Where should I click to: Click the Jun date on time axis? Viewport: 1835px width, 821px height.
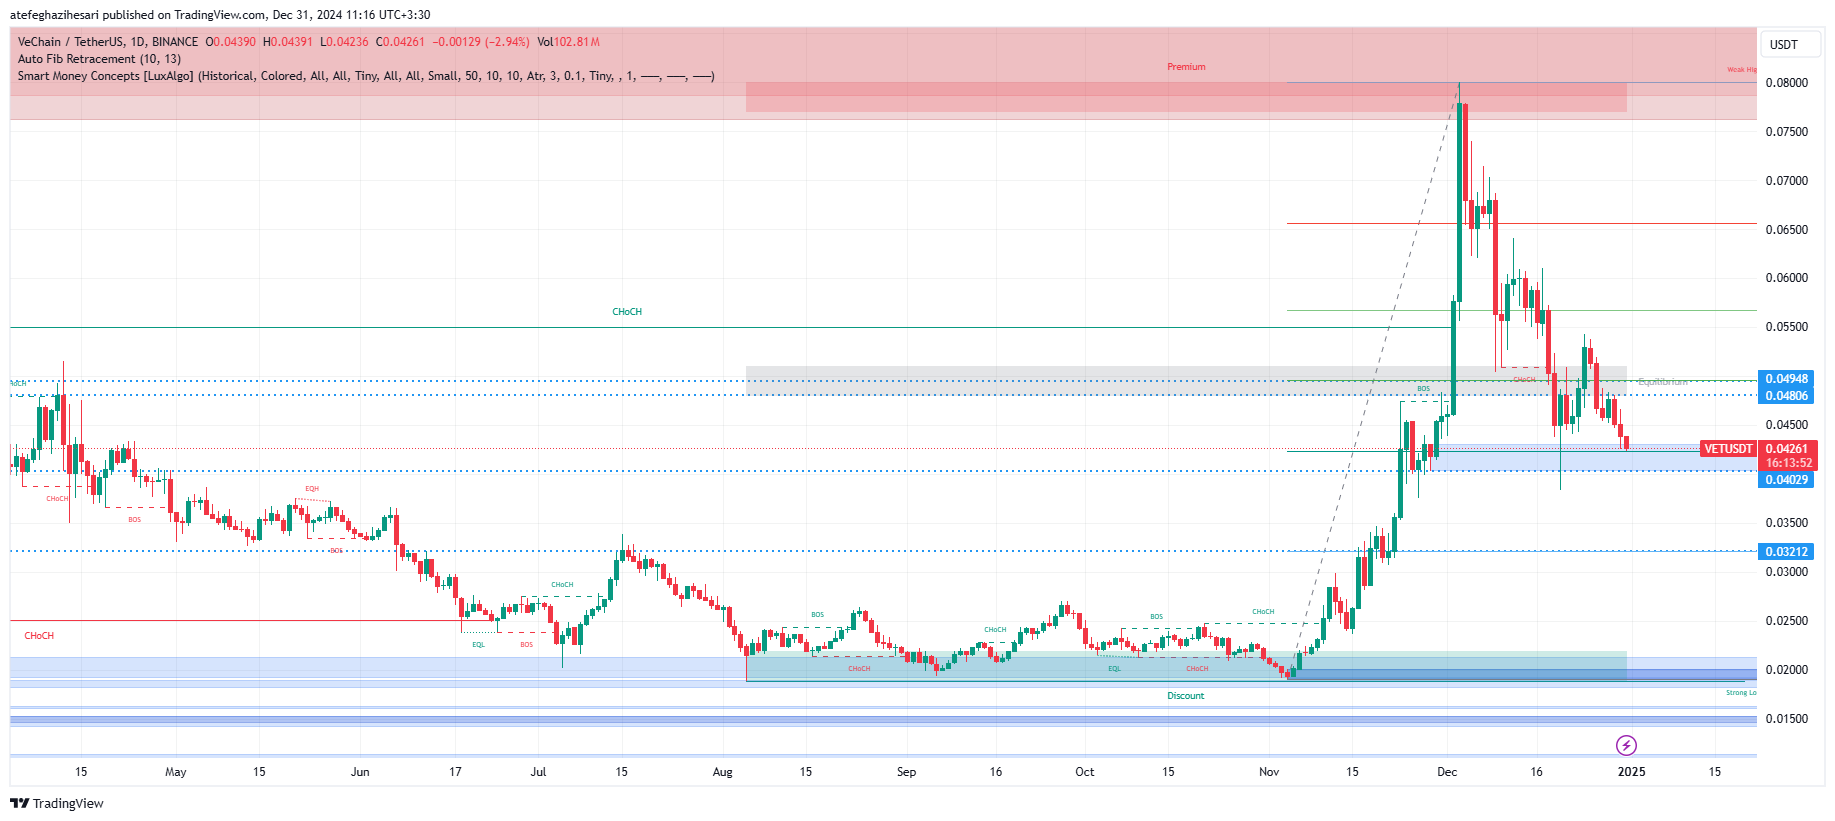pyautogui.click(x=360, y=772)
